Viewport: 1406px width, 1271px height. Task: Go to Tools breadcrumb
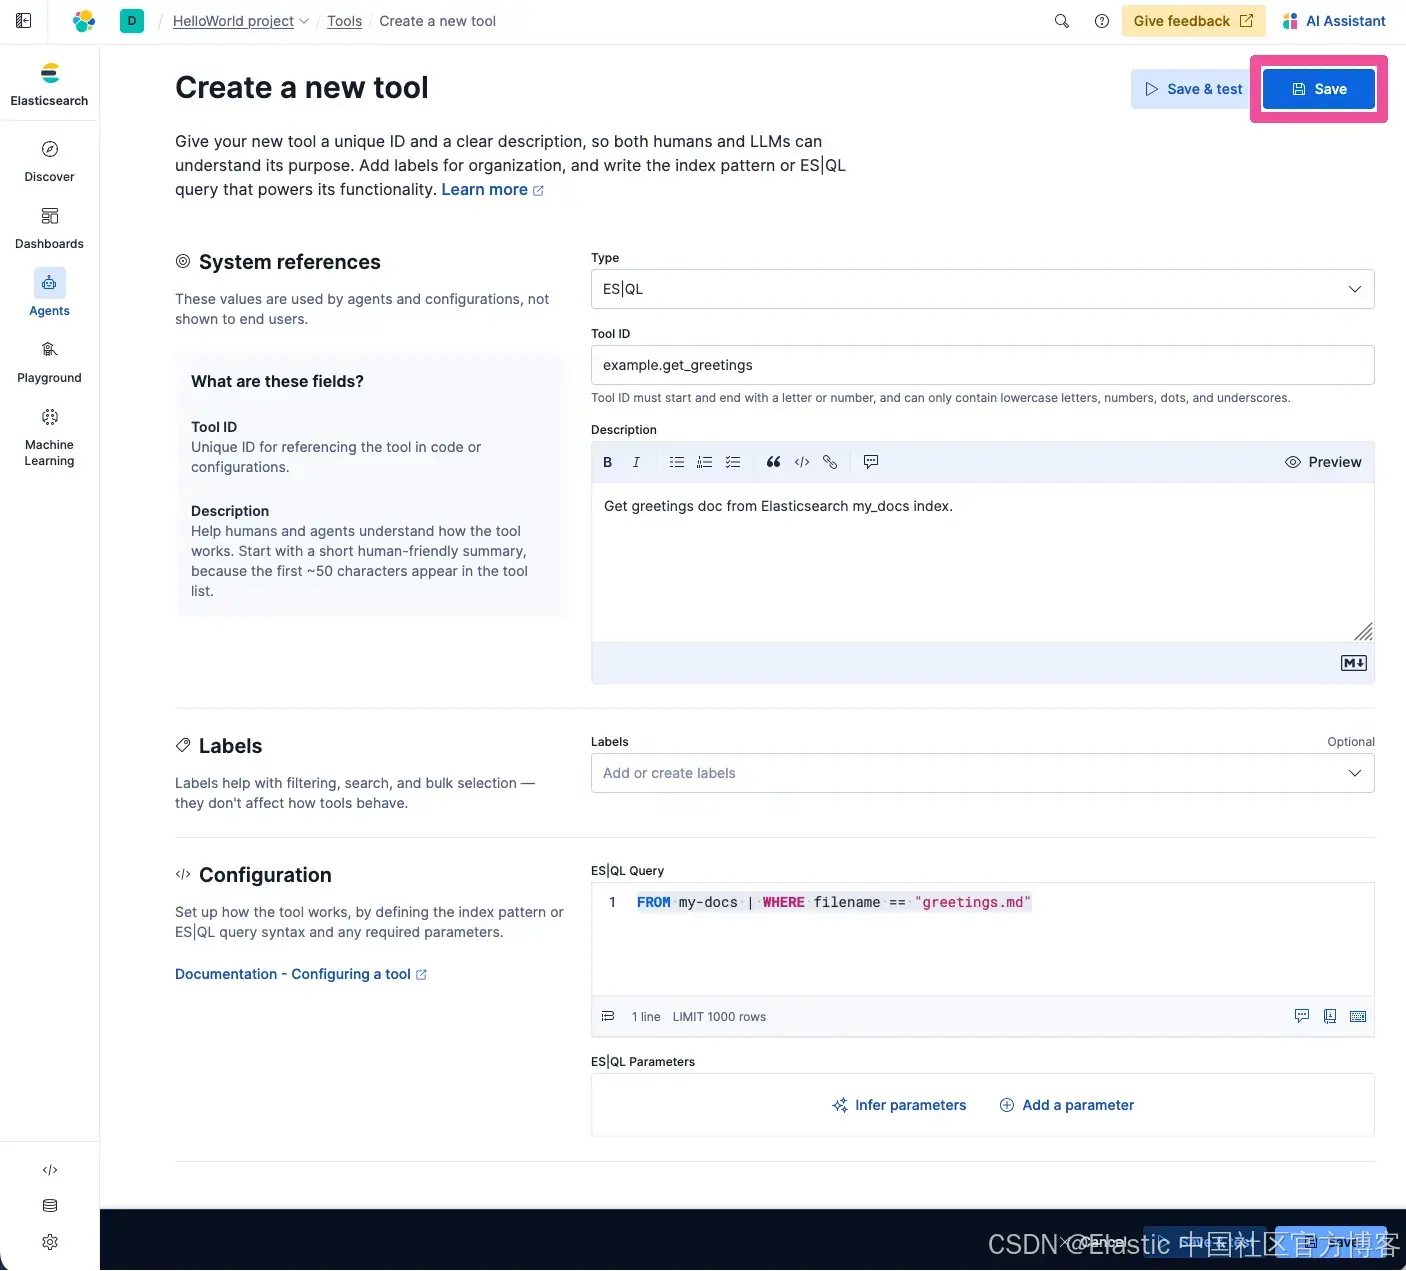click(x=344, y=21)
